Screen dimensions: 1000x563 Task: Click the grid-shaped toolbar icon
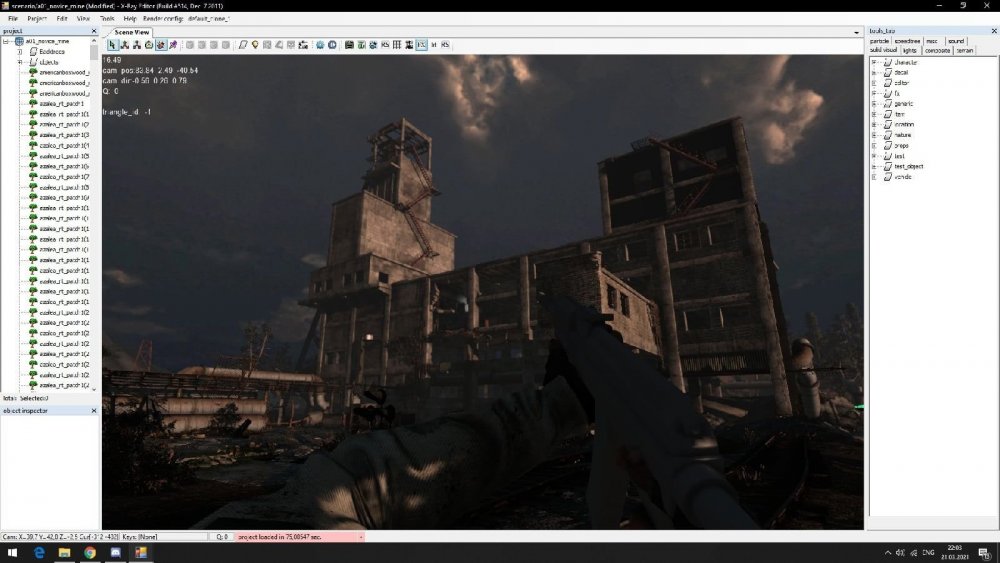point(397,45)
